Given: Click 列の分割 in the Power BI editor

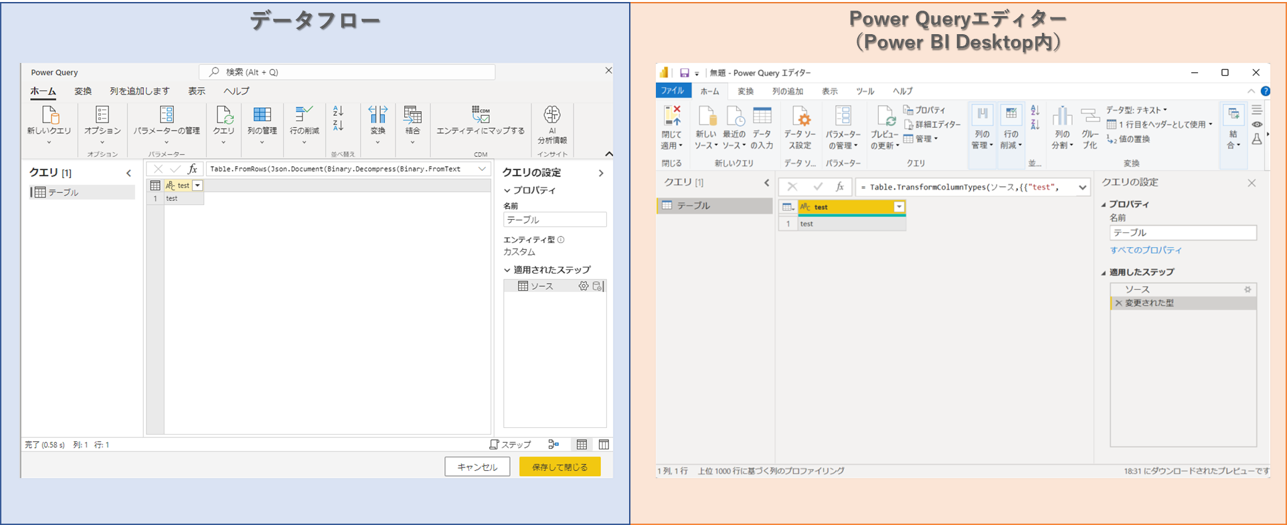Looking at the screenshot, I should tap(1061, 128).
